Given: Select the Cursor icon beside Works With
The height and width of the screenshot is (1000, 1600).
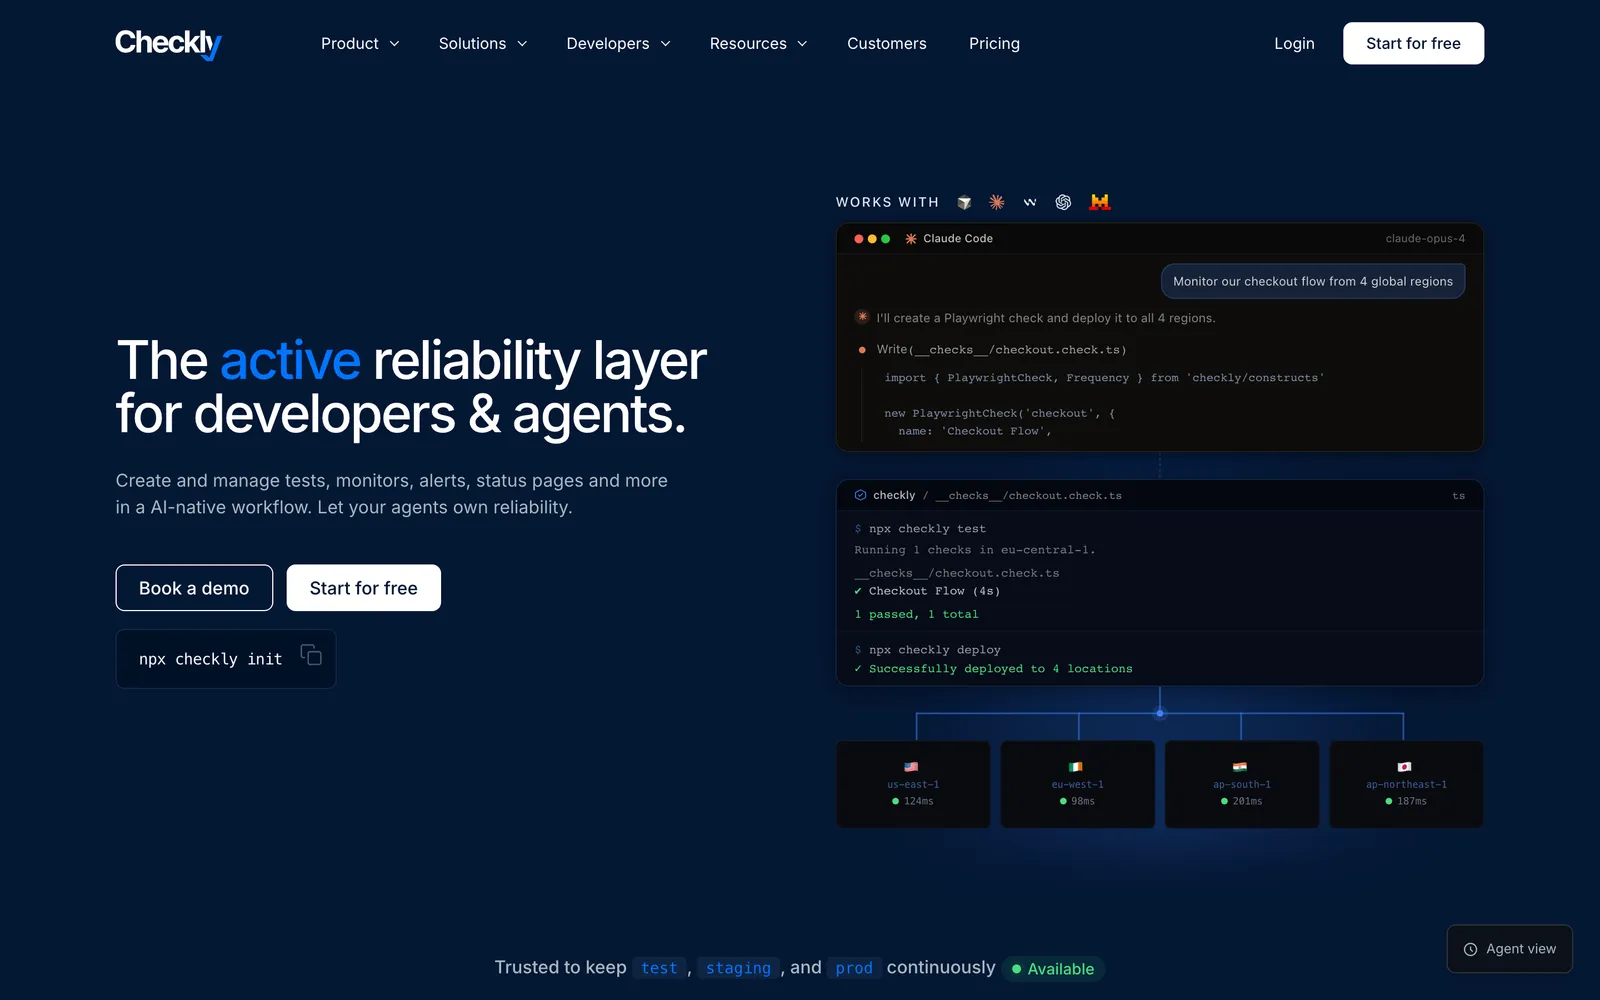Looking at the screenshot, I should (x=964, y=202).
